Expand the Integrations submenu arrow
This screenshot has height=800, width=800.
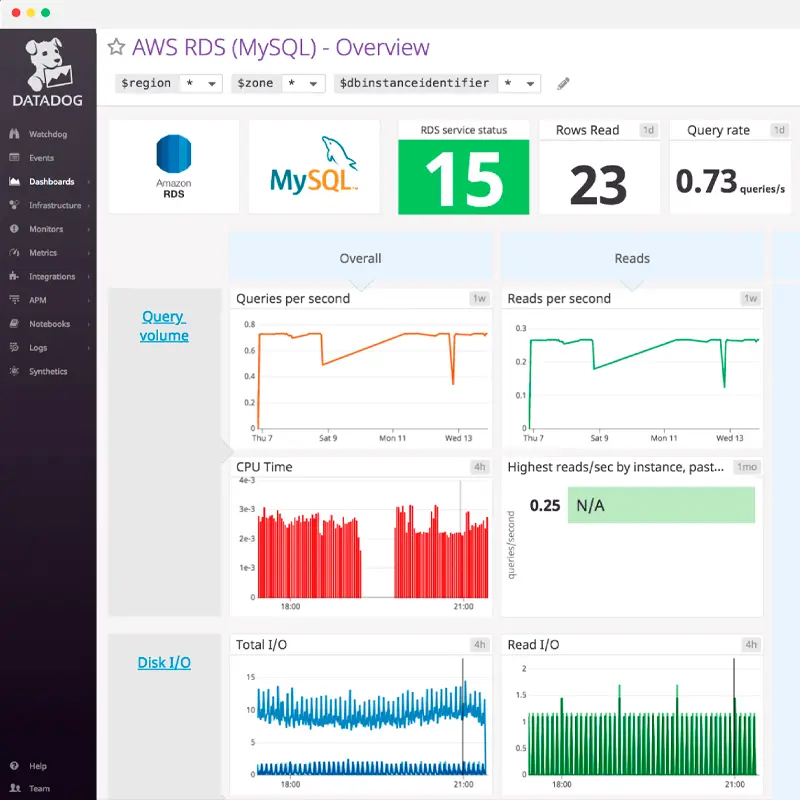click(89, 277)
